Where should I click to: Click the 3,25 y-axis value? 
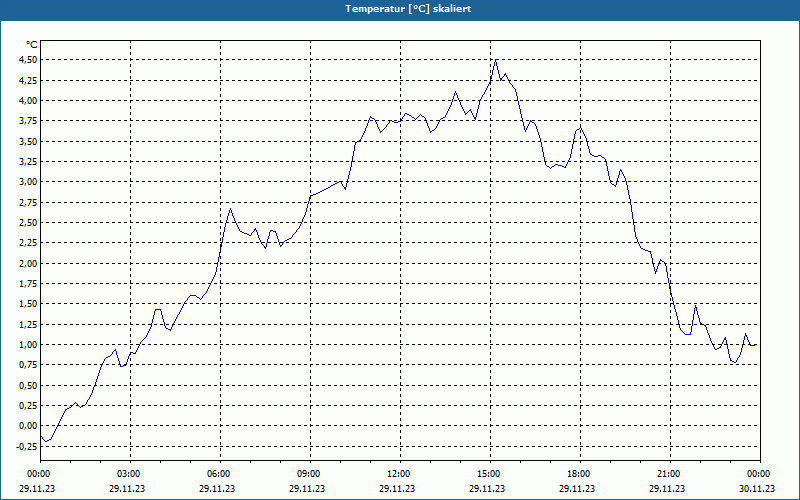point(29,162)
